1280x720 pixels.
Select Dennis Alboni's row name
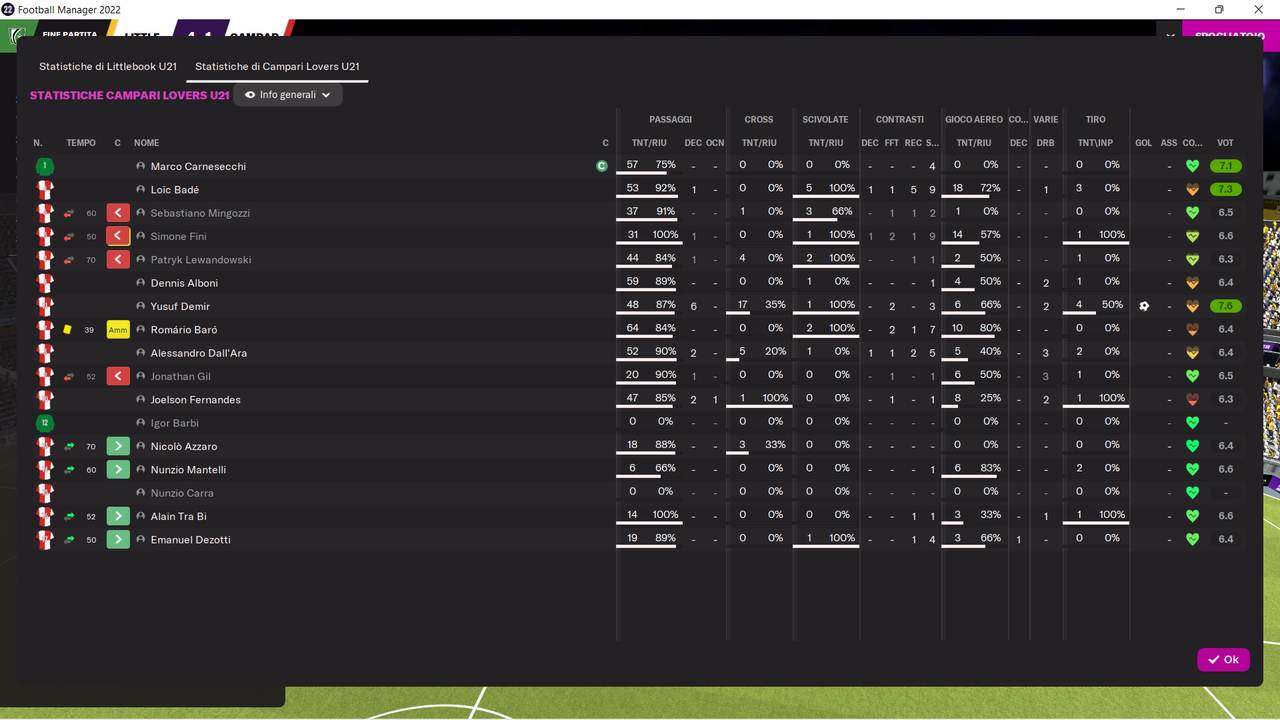(x=184, y=283)
